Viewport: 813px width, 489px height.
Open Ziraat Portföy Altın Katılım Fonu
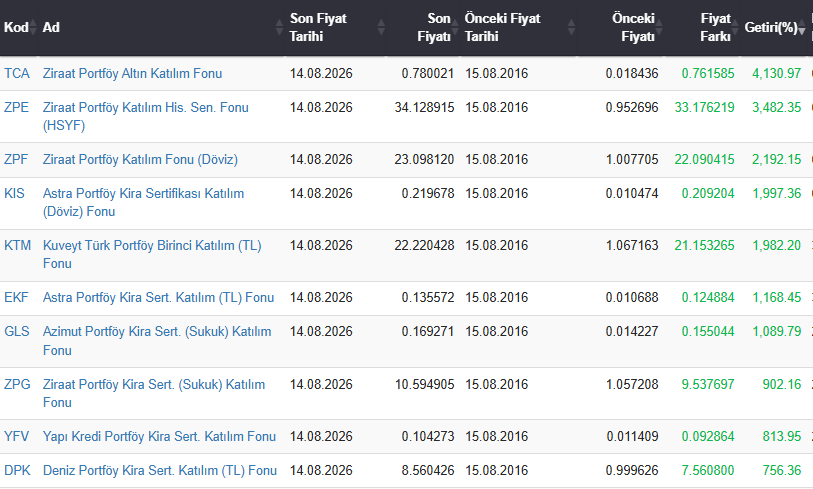click(132, 74)
